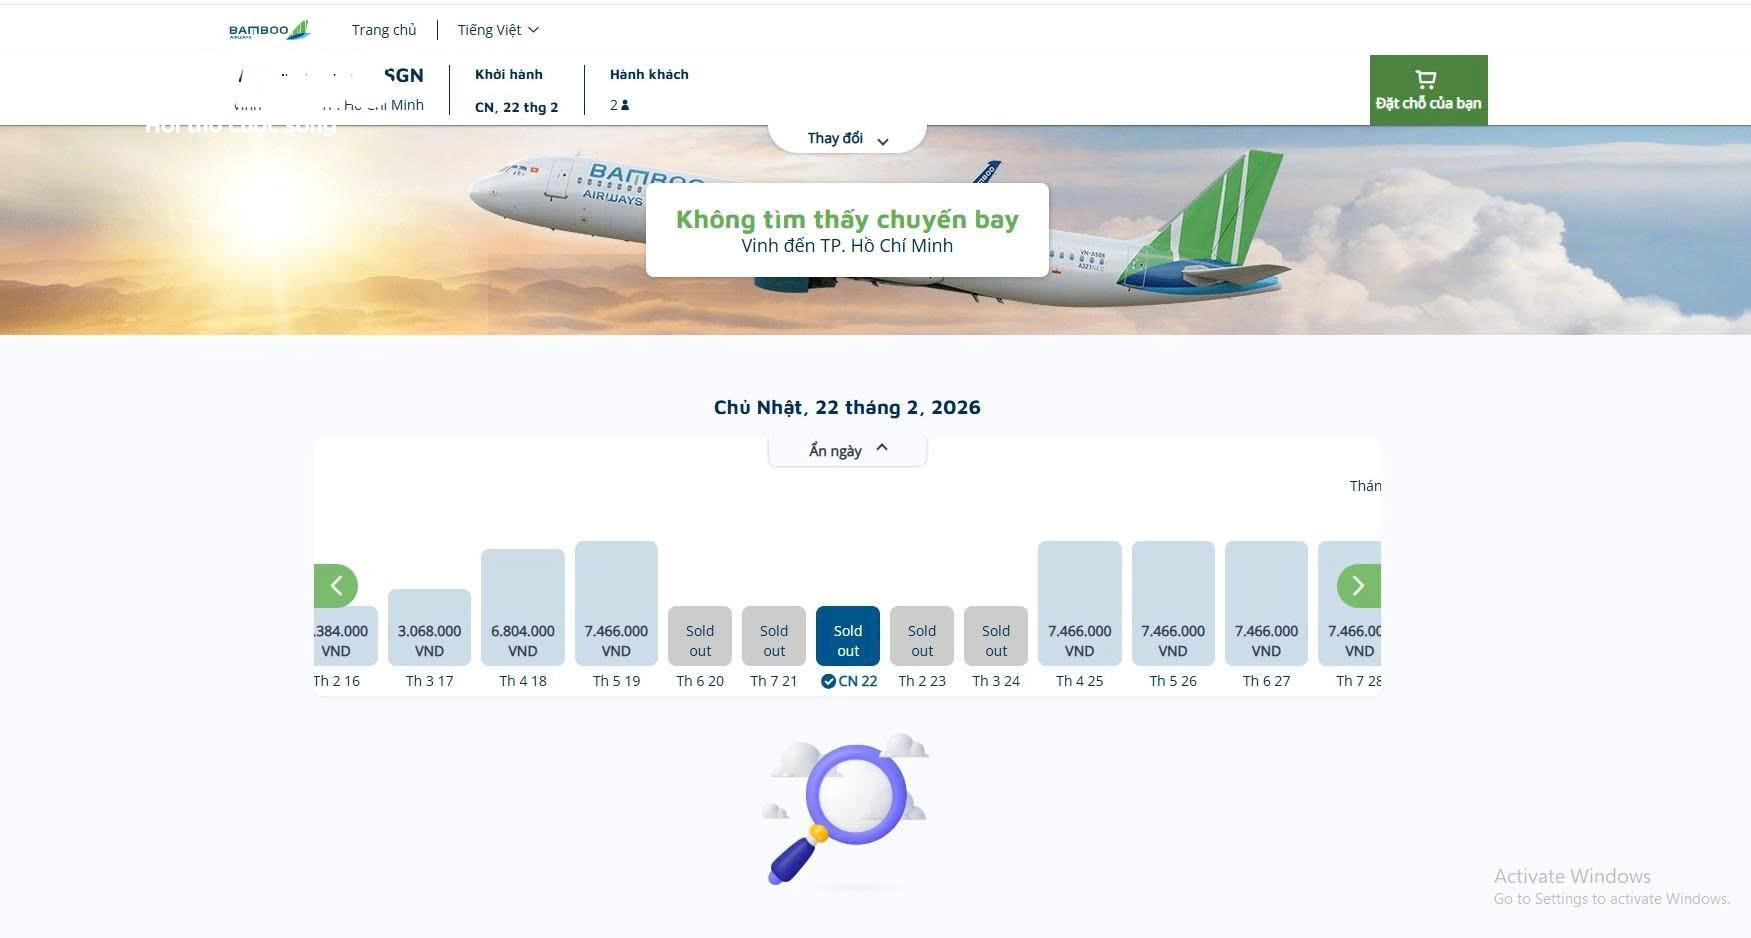Select the checked CN 22 date label
Screen dimensions: 1751x938
(849, 681)
